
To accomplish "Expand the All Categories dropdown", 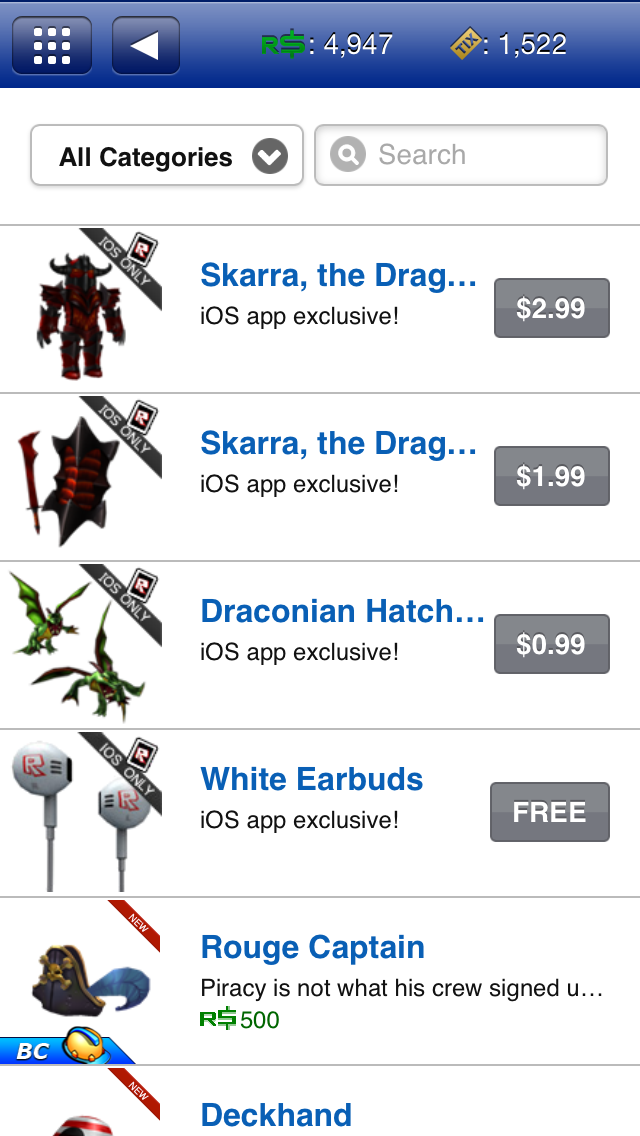I will pos(167,155).
